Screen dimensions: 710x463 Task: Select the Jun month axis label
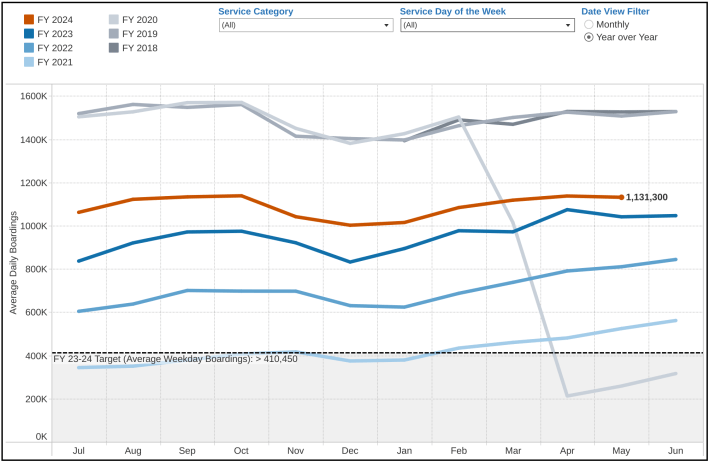tap(676, 451)
